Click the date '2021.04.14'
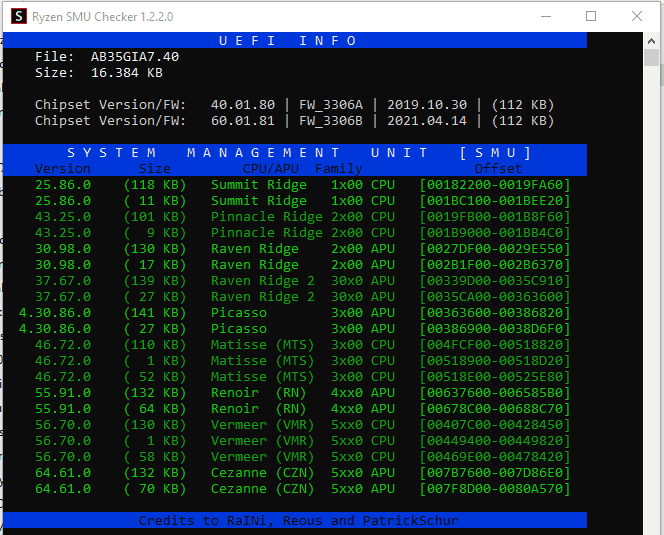 point(427,121)
